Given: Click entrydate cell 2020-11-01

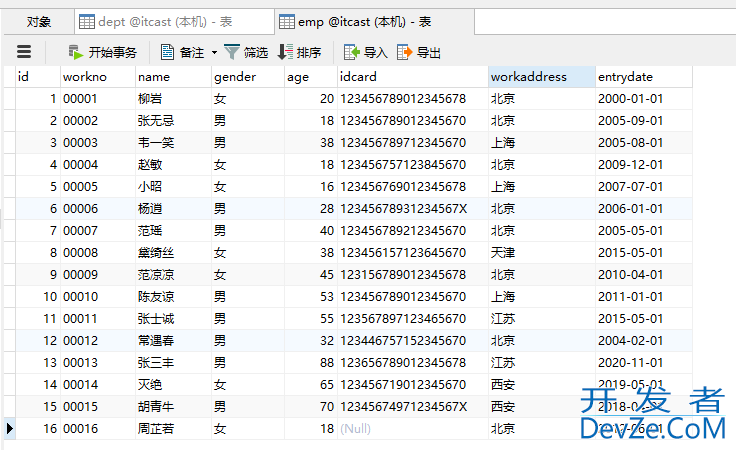Looking at the screenshot, I should point(644,363).
